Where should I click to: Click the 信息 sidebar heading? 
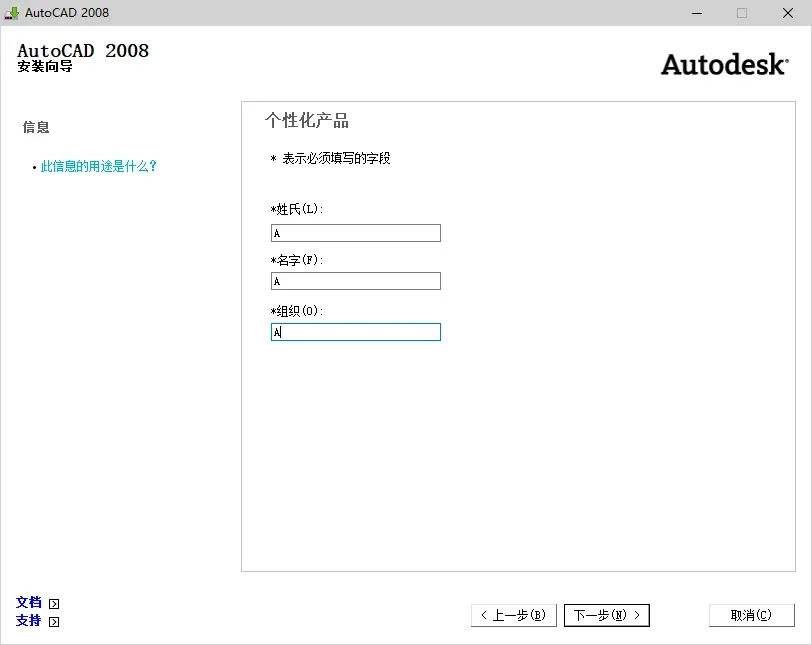point(36,127)
